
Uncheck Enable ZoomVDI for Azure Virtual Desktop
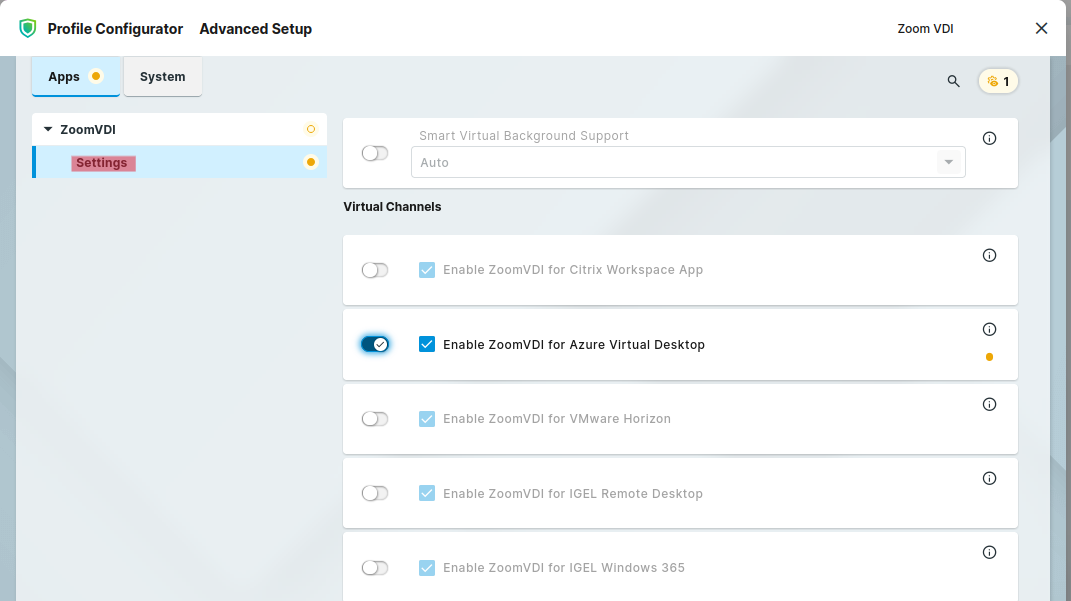427,344
